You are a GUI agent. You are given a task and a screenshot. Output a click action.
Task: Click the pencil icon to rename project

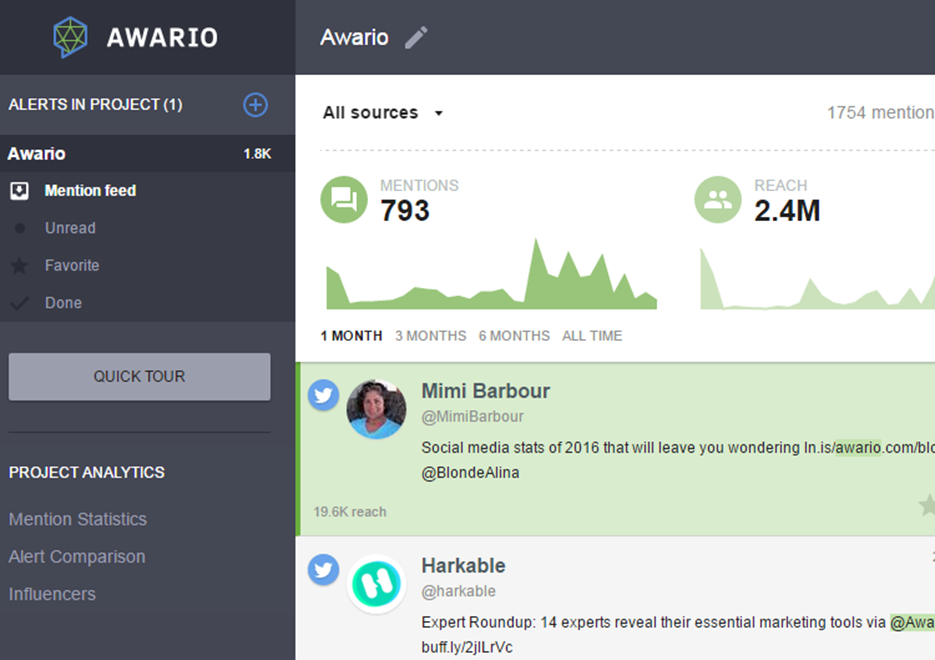[416, 38]
